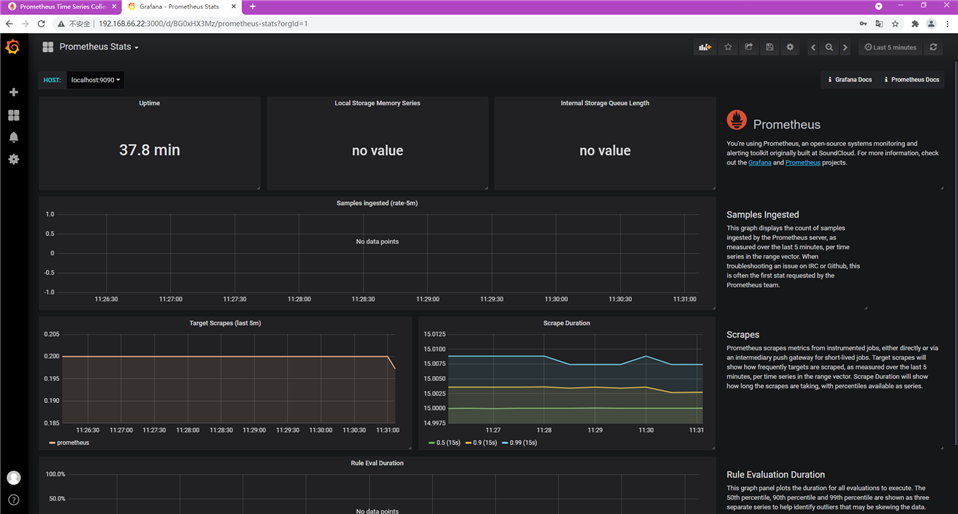Open Chrome three-dot menu
This screenshot has width=958, height=514.
948,24
